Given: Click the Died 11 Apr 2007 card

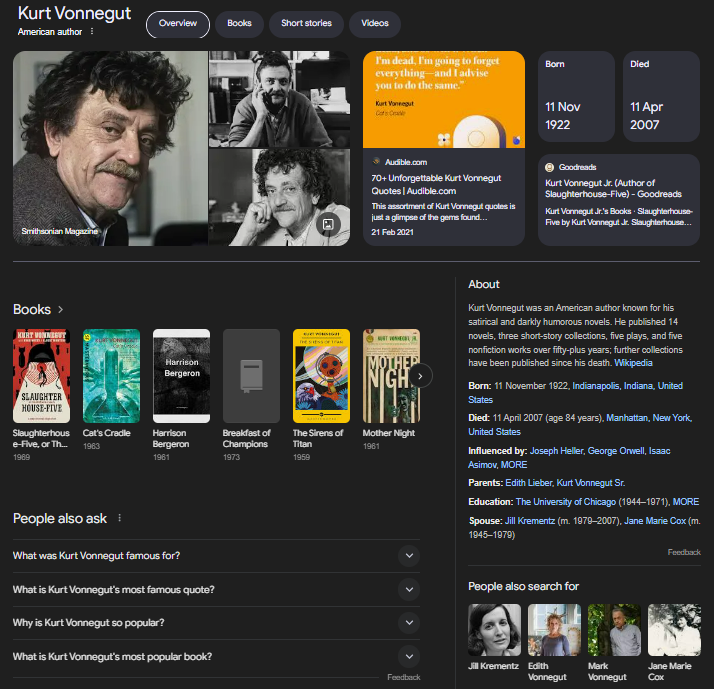Looking at the screenshot, I should click(661, 97).
